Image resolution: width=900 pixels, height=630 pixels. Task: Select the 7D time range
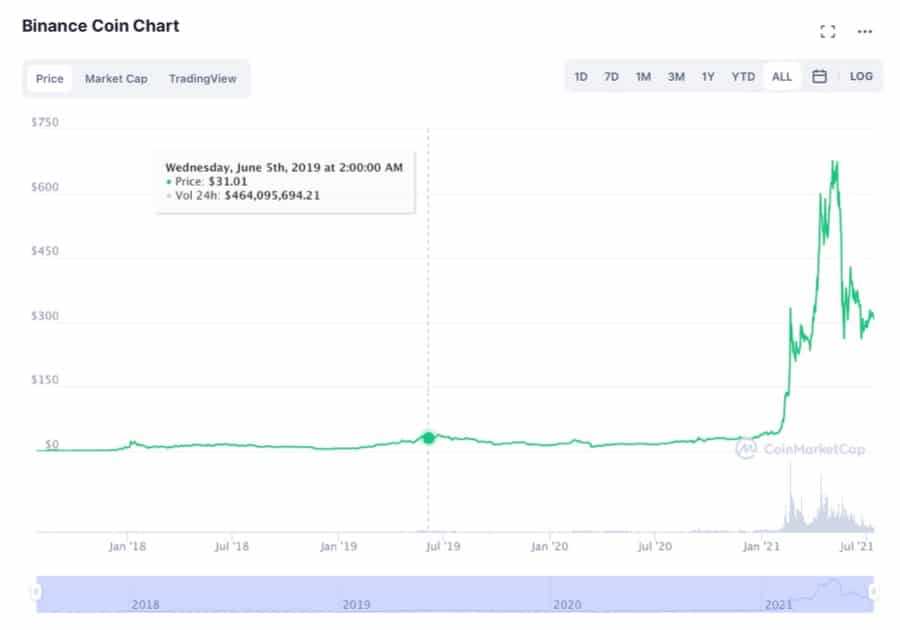(x=611, y=76)
